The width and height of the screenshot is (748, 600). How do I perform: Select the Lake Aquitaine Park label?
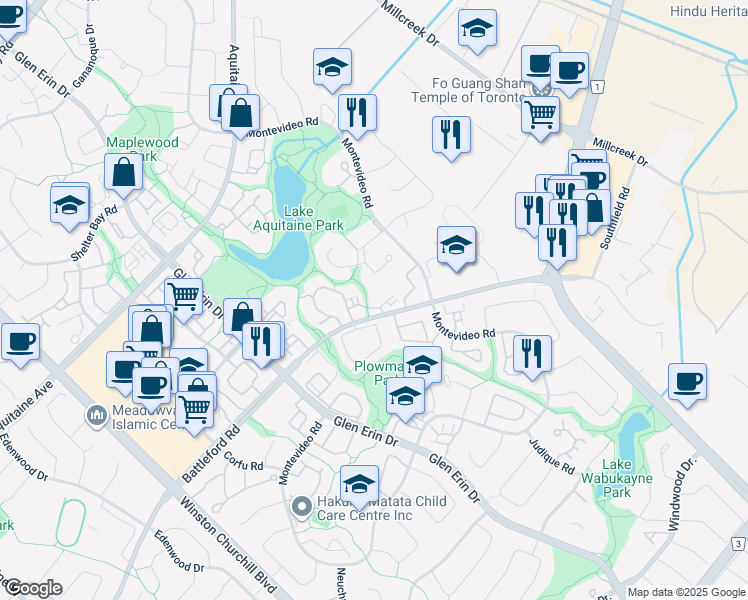(298, 218)
